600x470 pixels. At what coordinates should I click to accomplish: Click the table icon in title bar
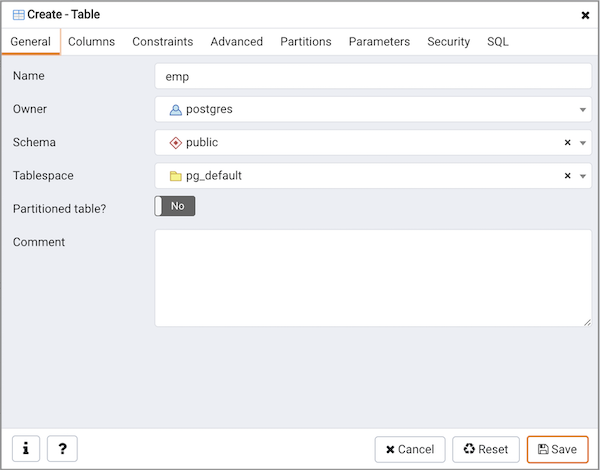pos(18,15)
